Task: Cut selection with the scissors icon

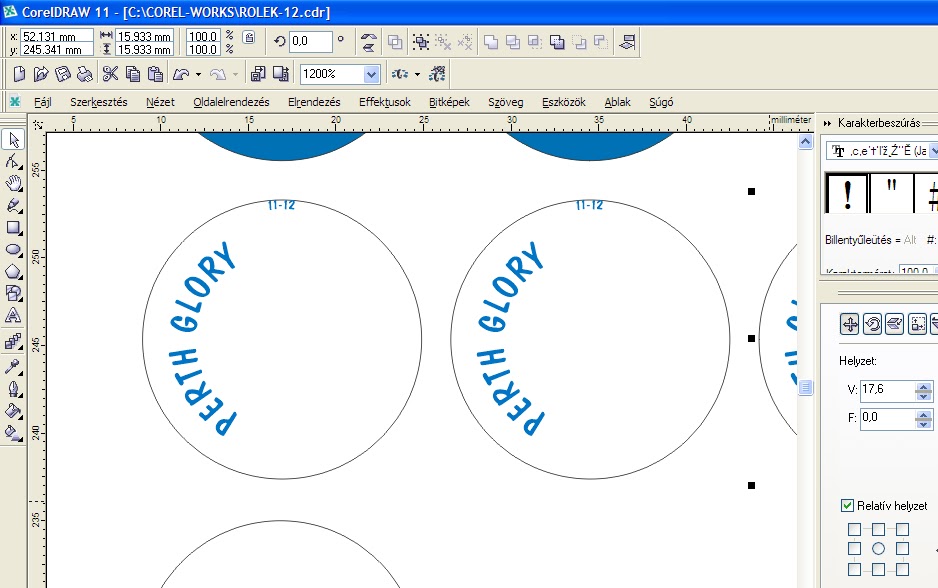Action: pyautogui.click(x=110, y=74)
